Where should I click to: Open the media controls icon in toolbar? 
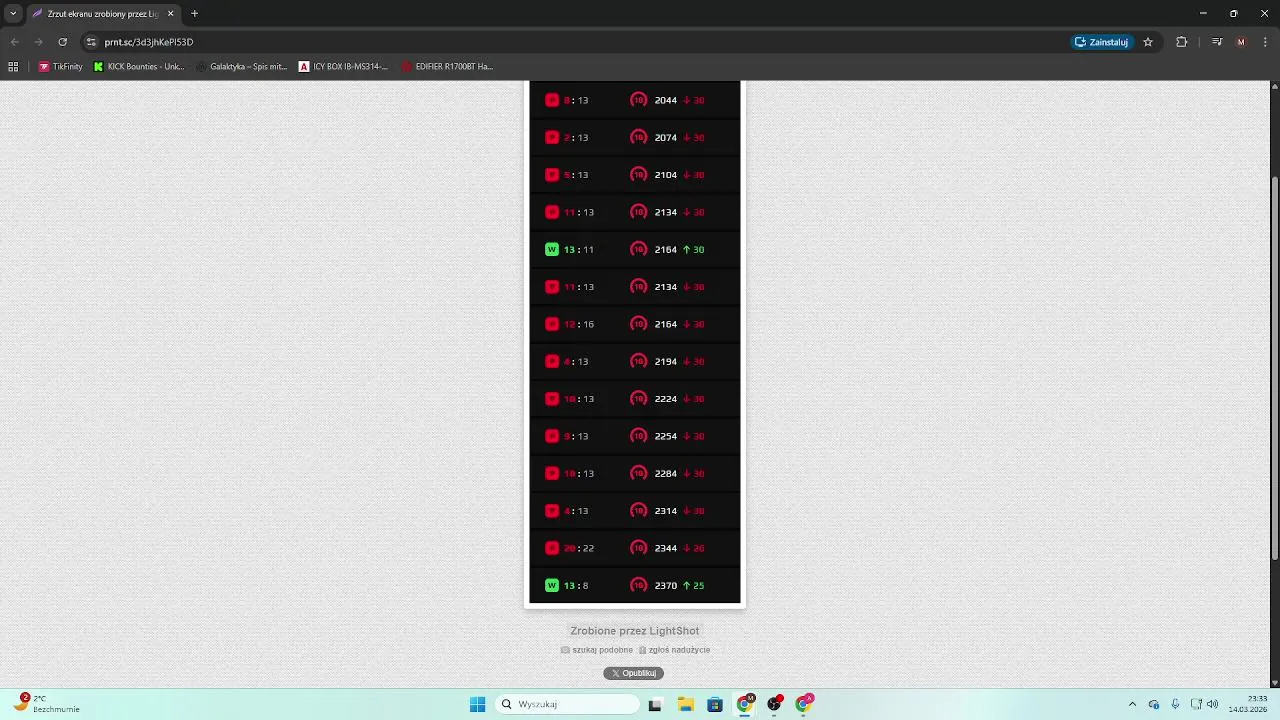1217,42
